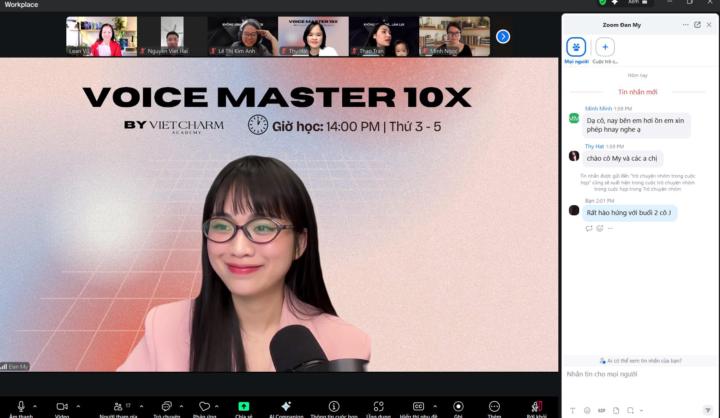Viewport: 720px width, 418px height.
Task: Select Nguyễn Việt Hải participant thumbnail
Action: [x=172, y=36]
